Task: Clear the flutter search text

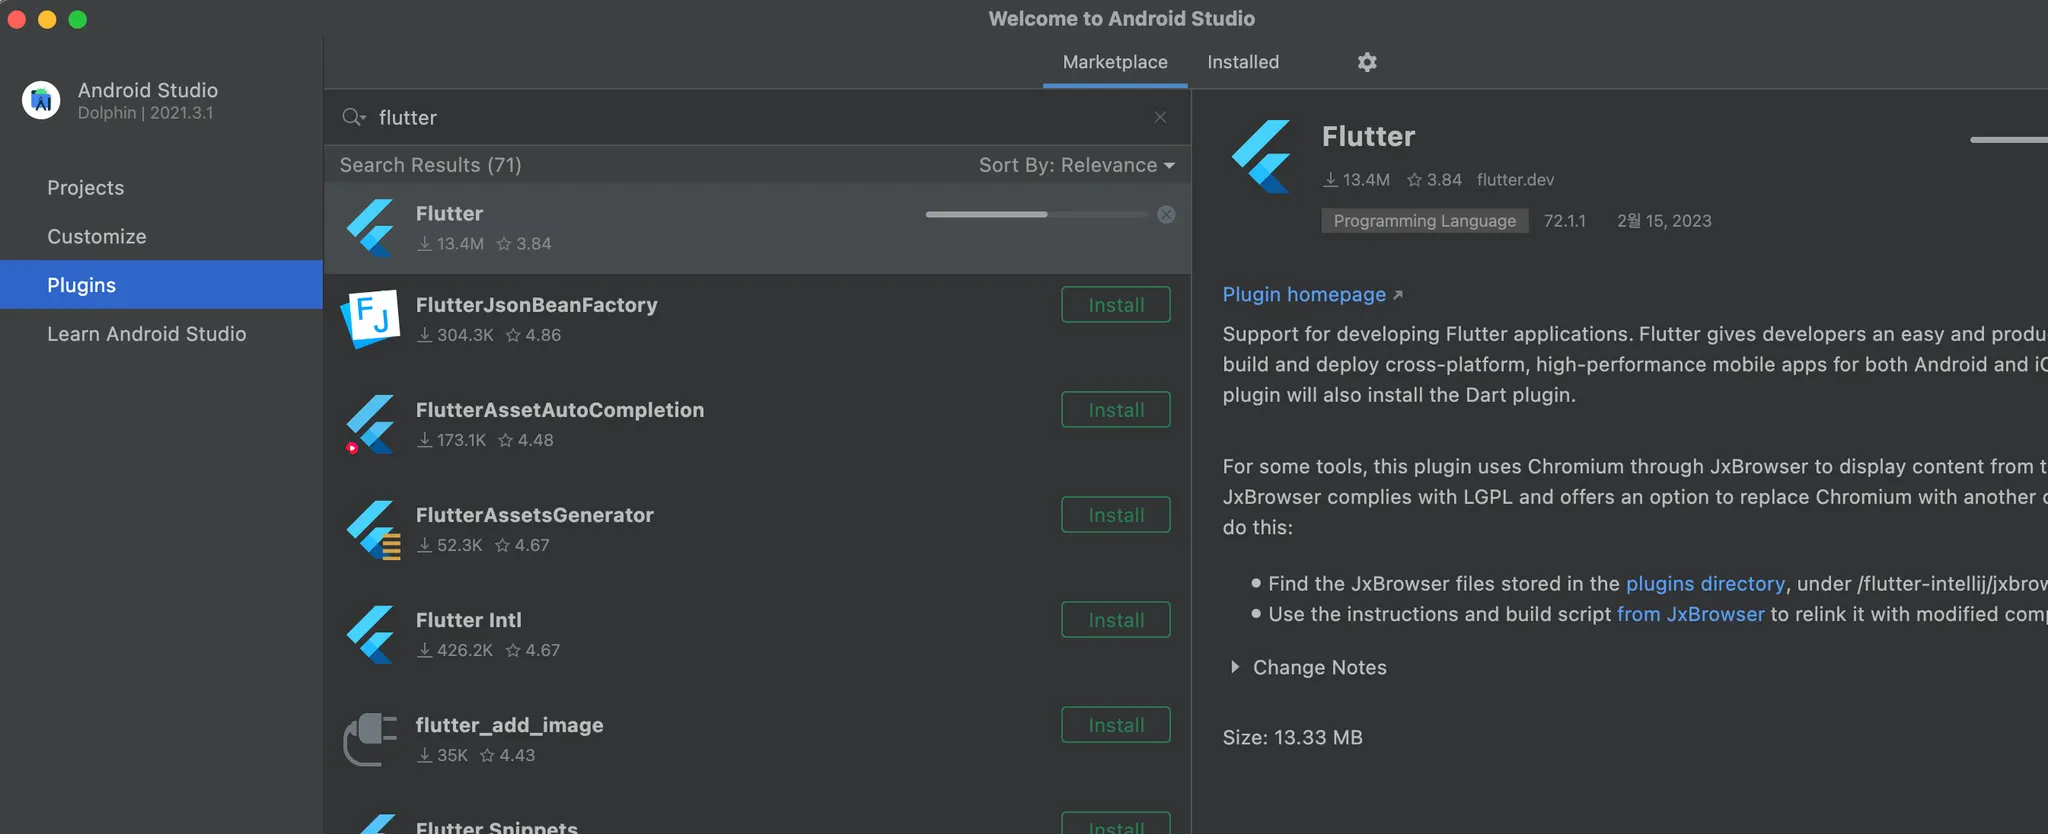Action: [1160, 117]
